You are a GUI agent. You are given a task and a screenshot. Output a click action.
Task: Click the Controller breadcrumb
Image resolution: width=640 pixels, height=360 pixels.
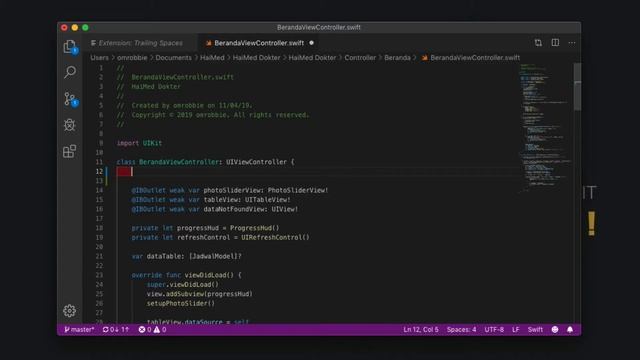[360, 58]
